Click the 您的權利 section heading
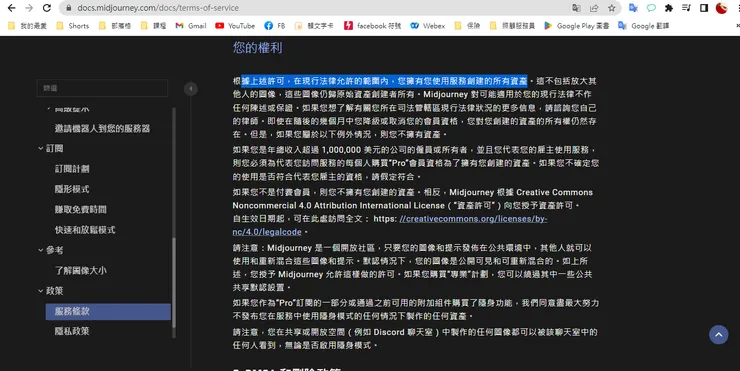The image size is (740, 371). 257,48
